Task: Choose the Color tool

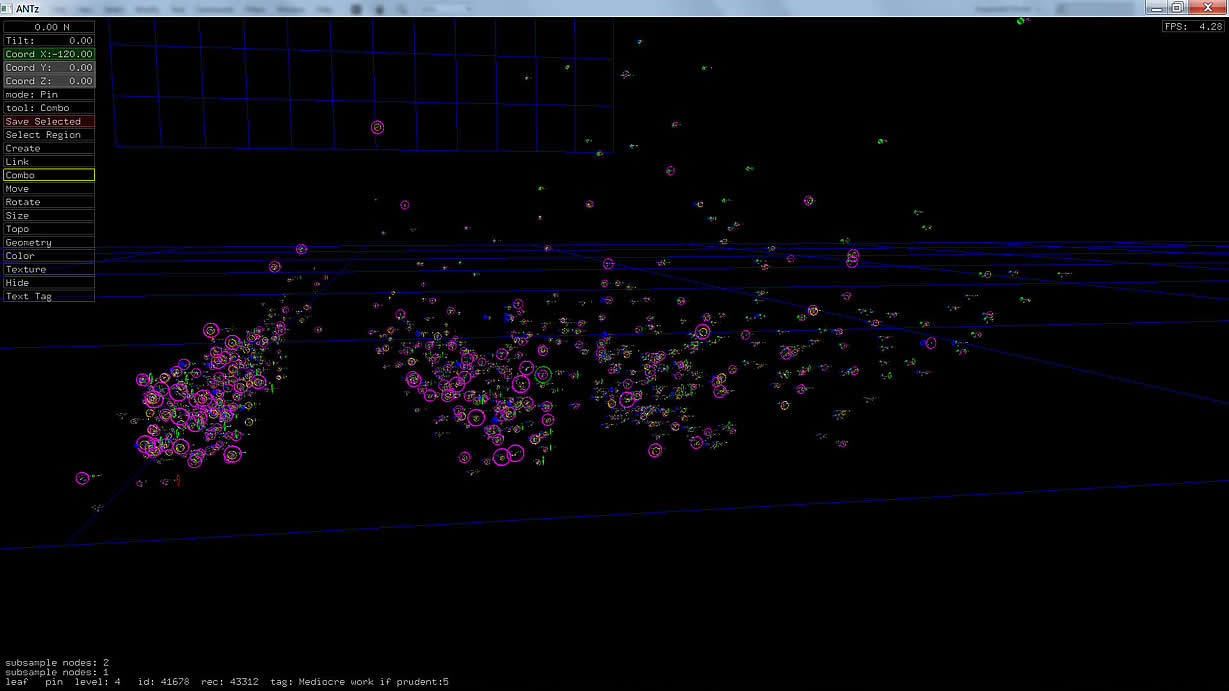Action: point(49,256)
